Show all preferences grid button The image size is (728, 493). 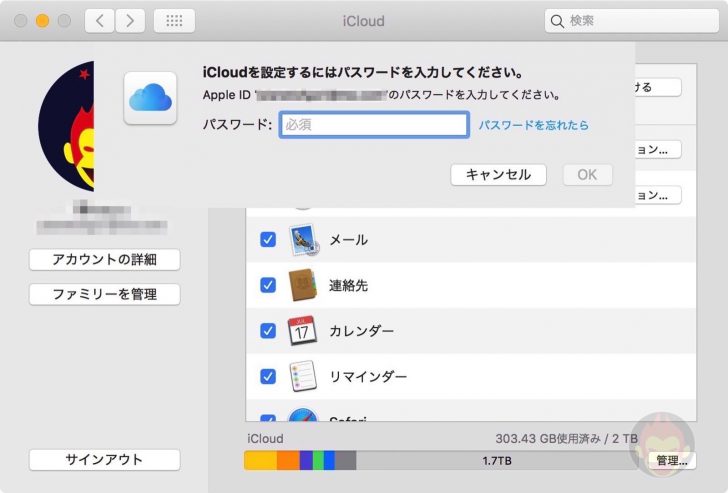(174, 21)
